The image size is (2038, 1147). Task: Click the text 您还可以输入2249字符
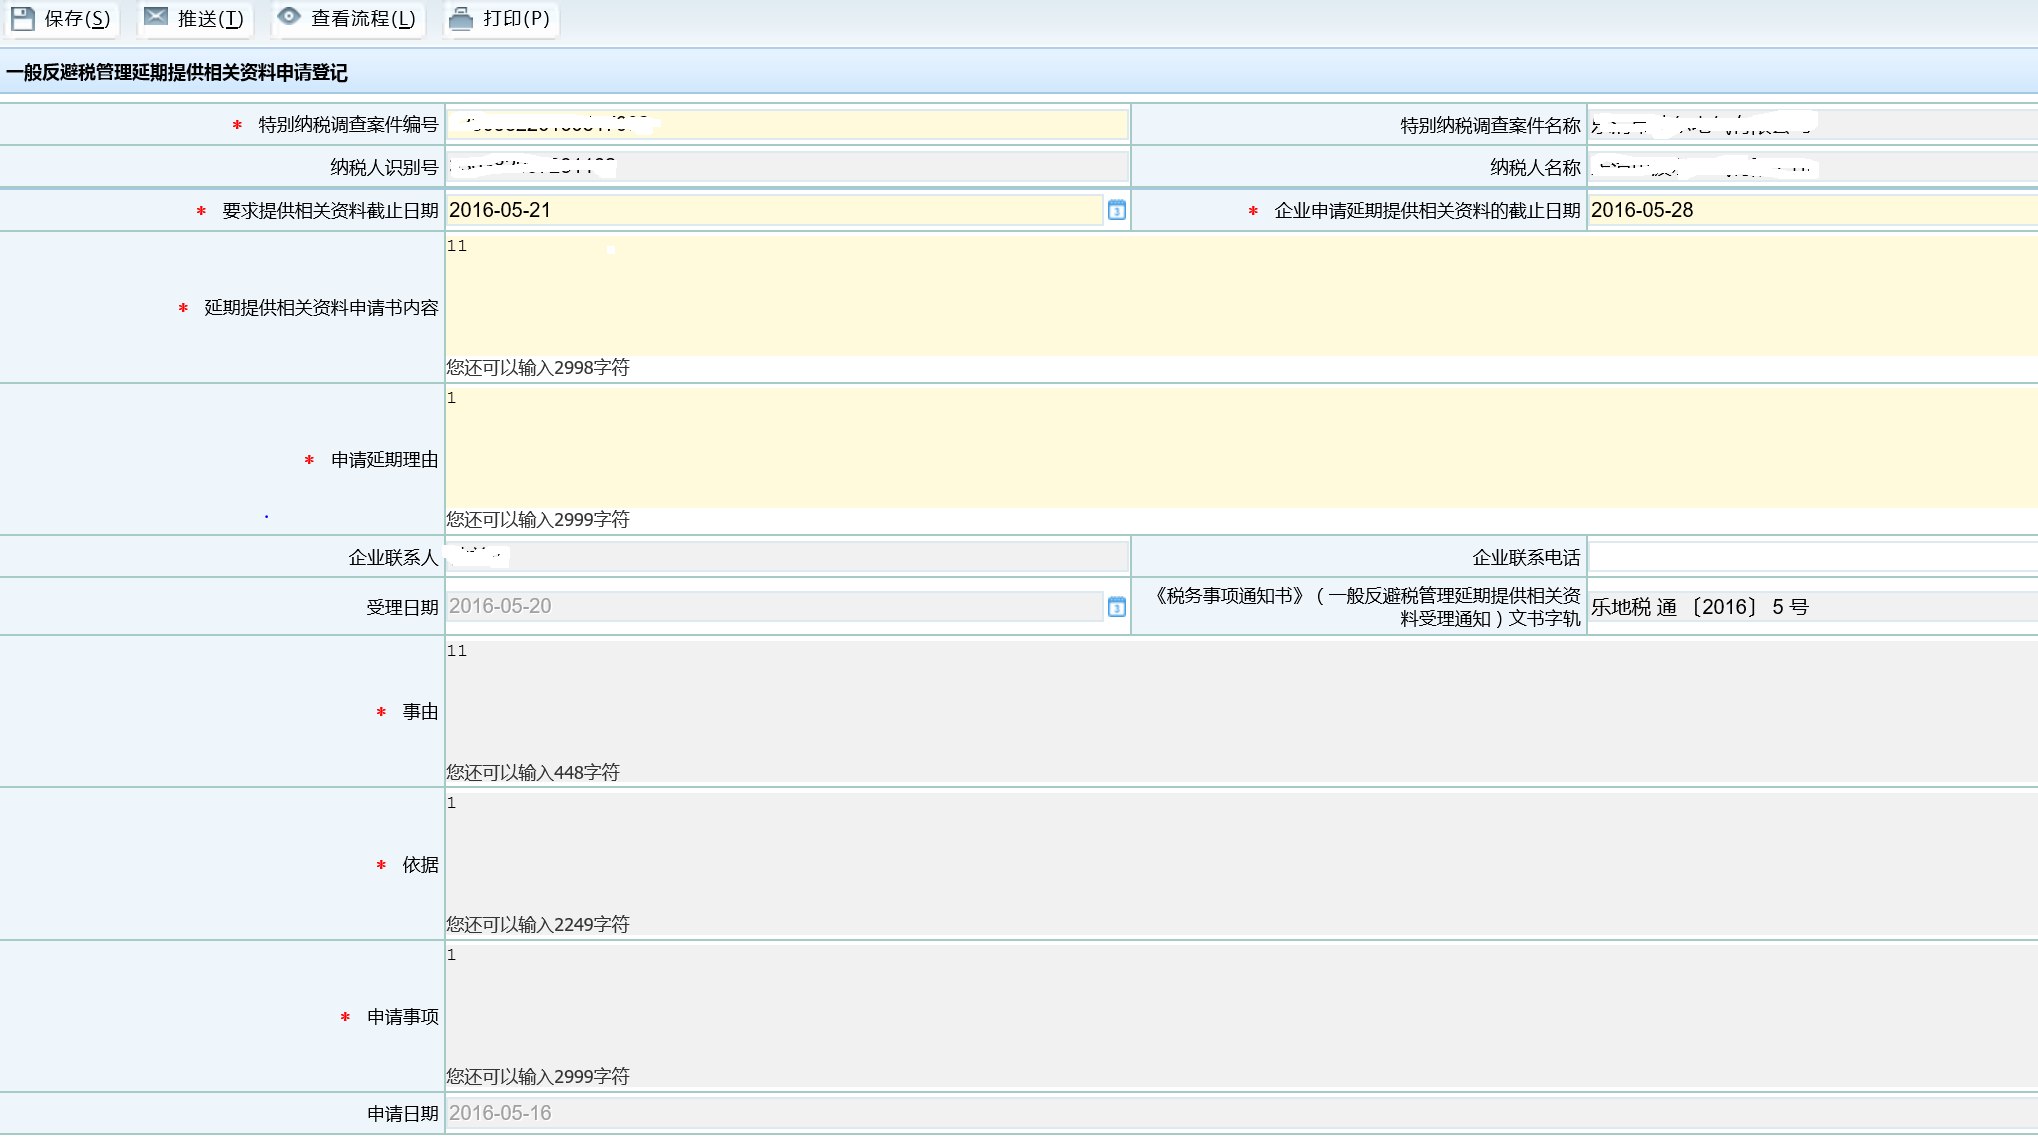[538, 924]
